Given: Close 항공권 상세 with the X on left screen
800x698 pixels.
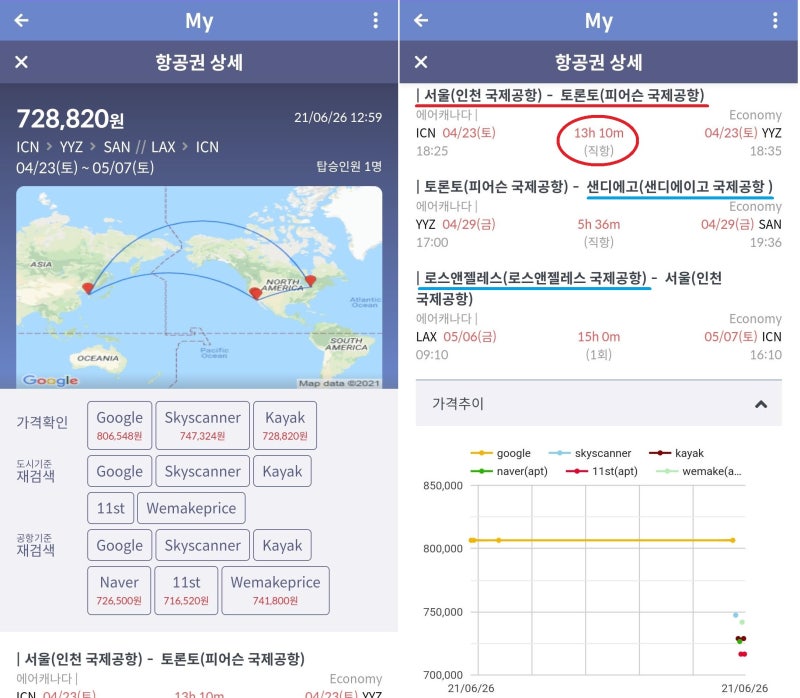Looking at the screenshot, I should pos(20,61).
